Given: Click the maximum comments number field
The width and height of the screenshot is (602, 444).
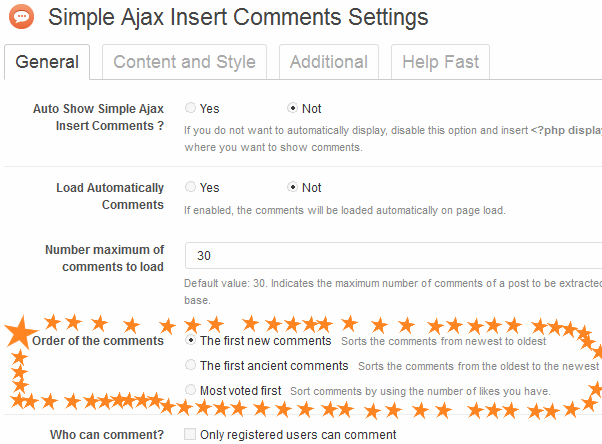Looking at the screenshot, I should [x=392, y=256].
